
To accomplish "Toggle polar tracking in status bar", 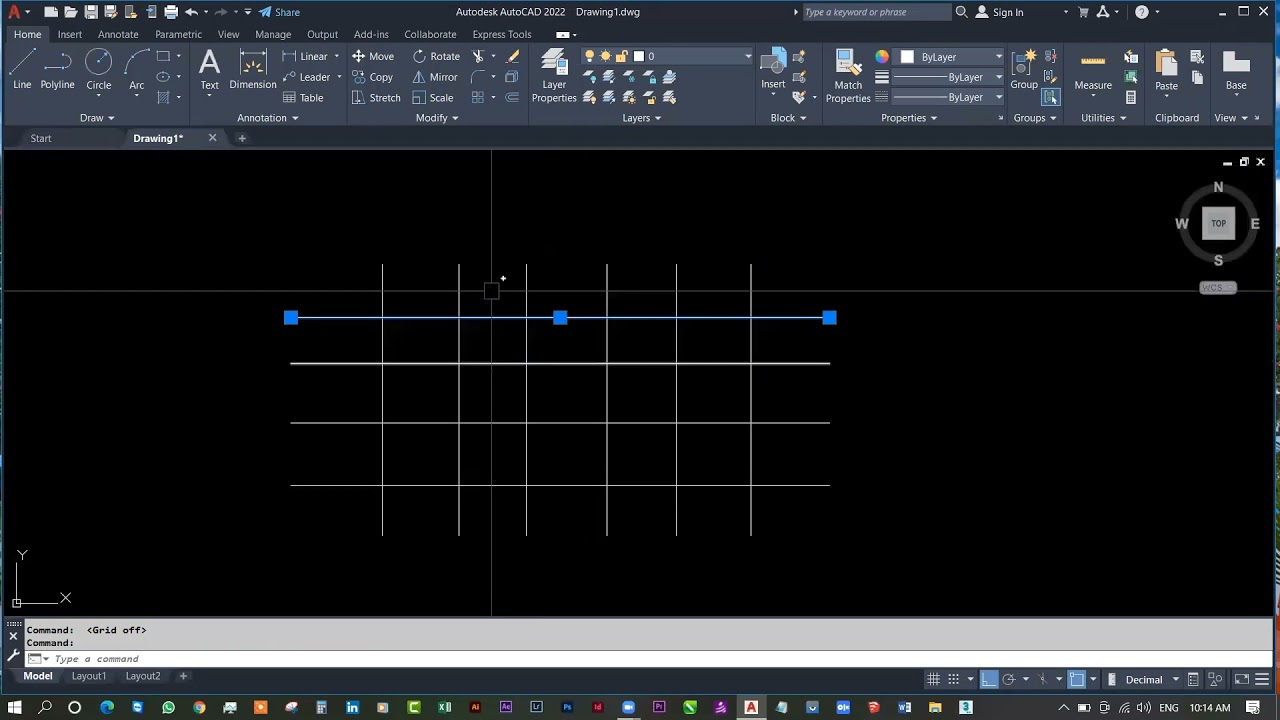I will (1009, 680).
